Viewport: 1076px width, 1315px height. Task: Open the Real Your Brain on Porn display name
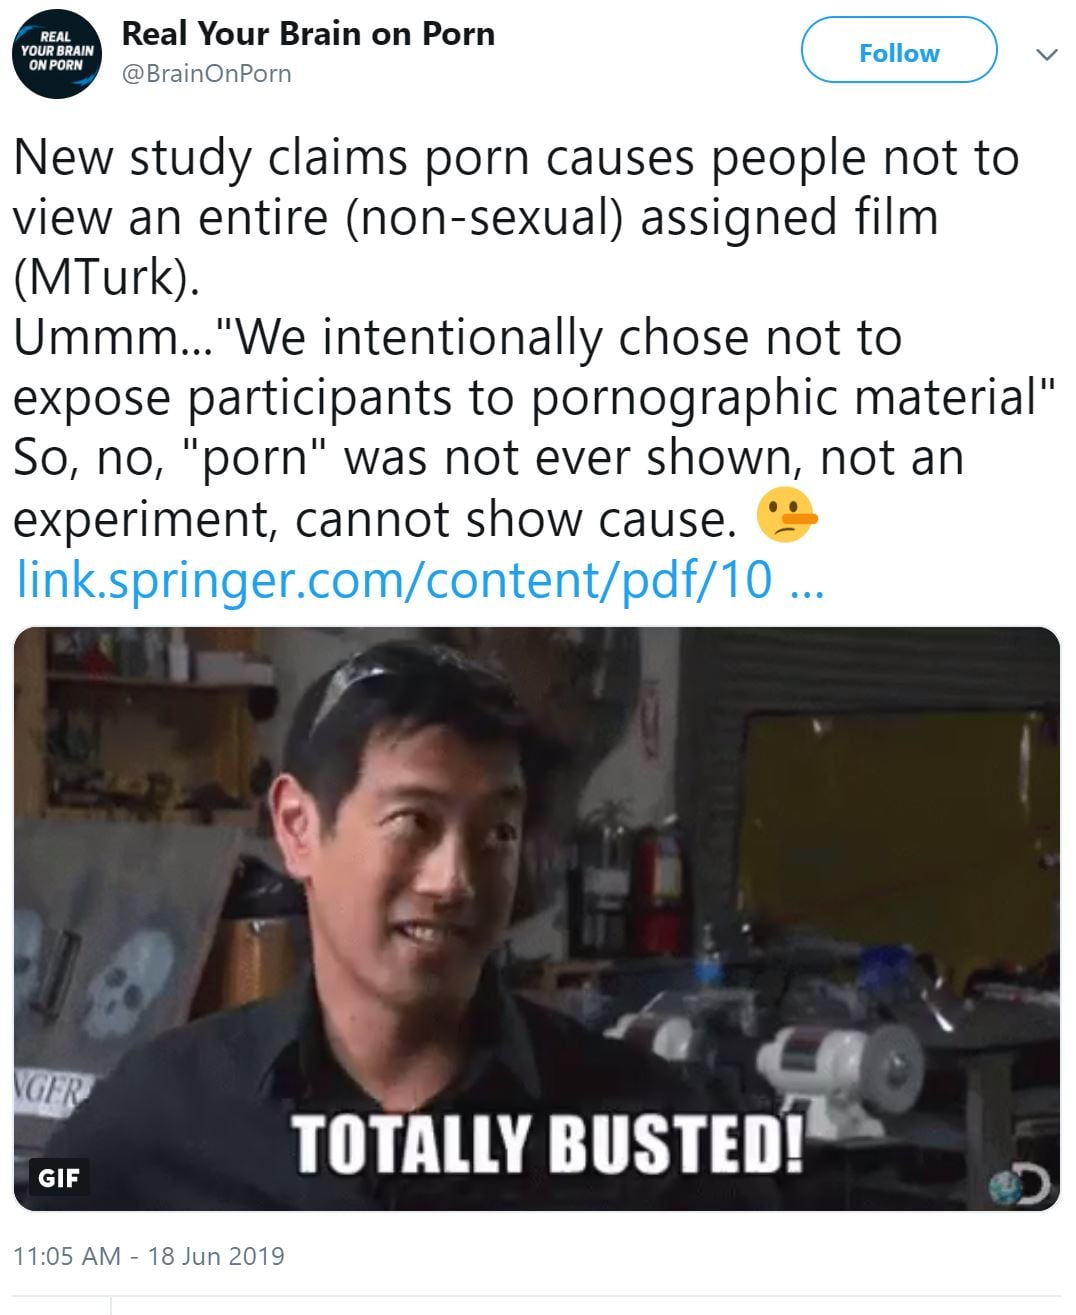[308, 33]
